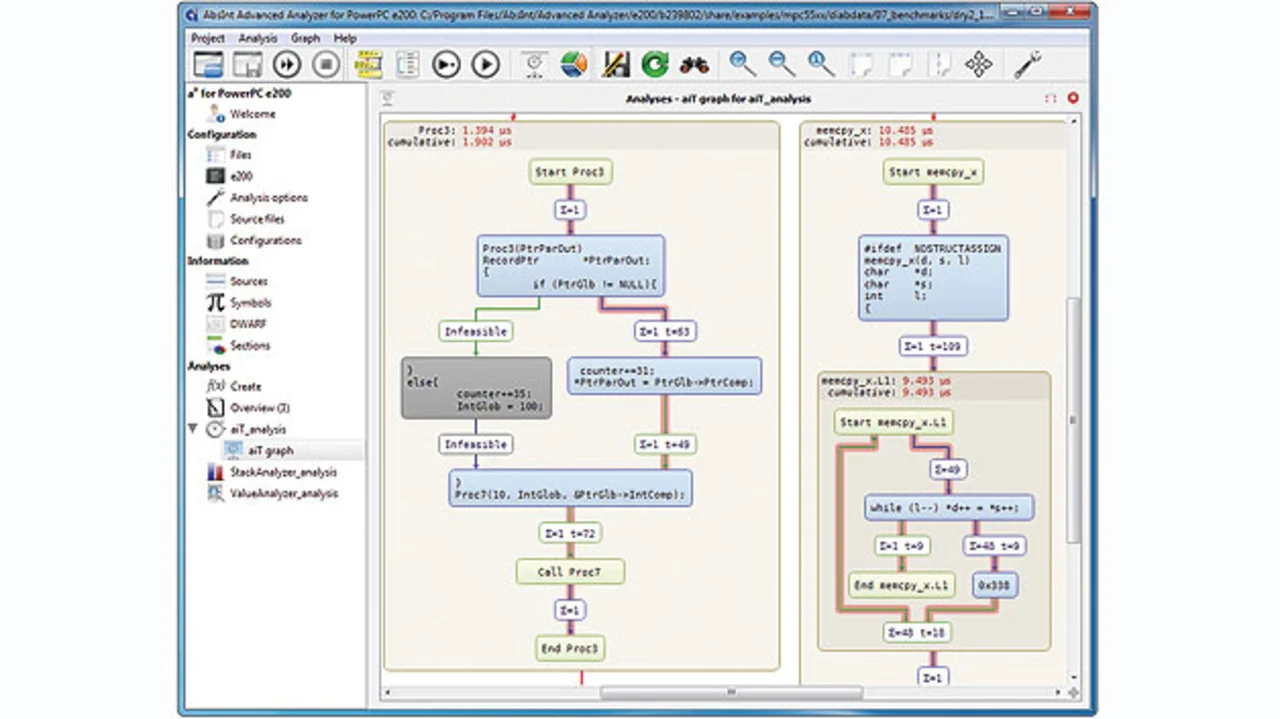Click the wrench settings toolbar icon
The image size is (1280, 719).
point(1027,65)
